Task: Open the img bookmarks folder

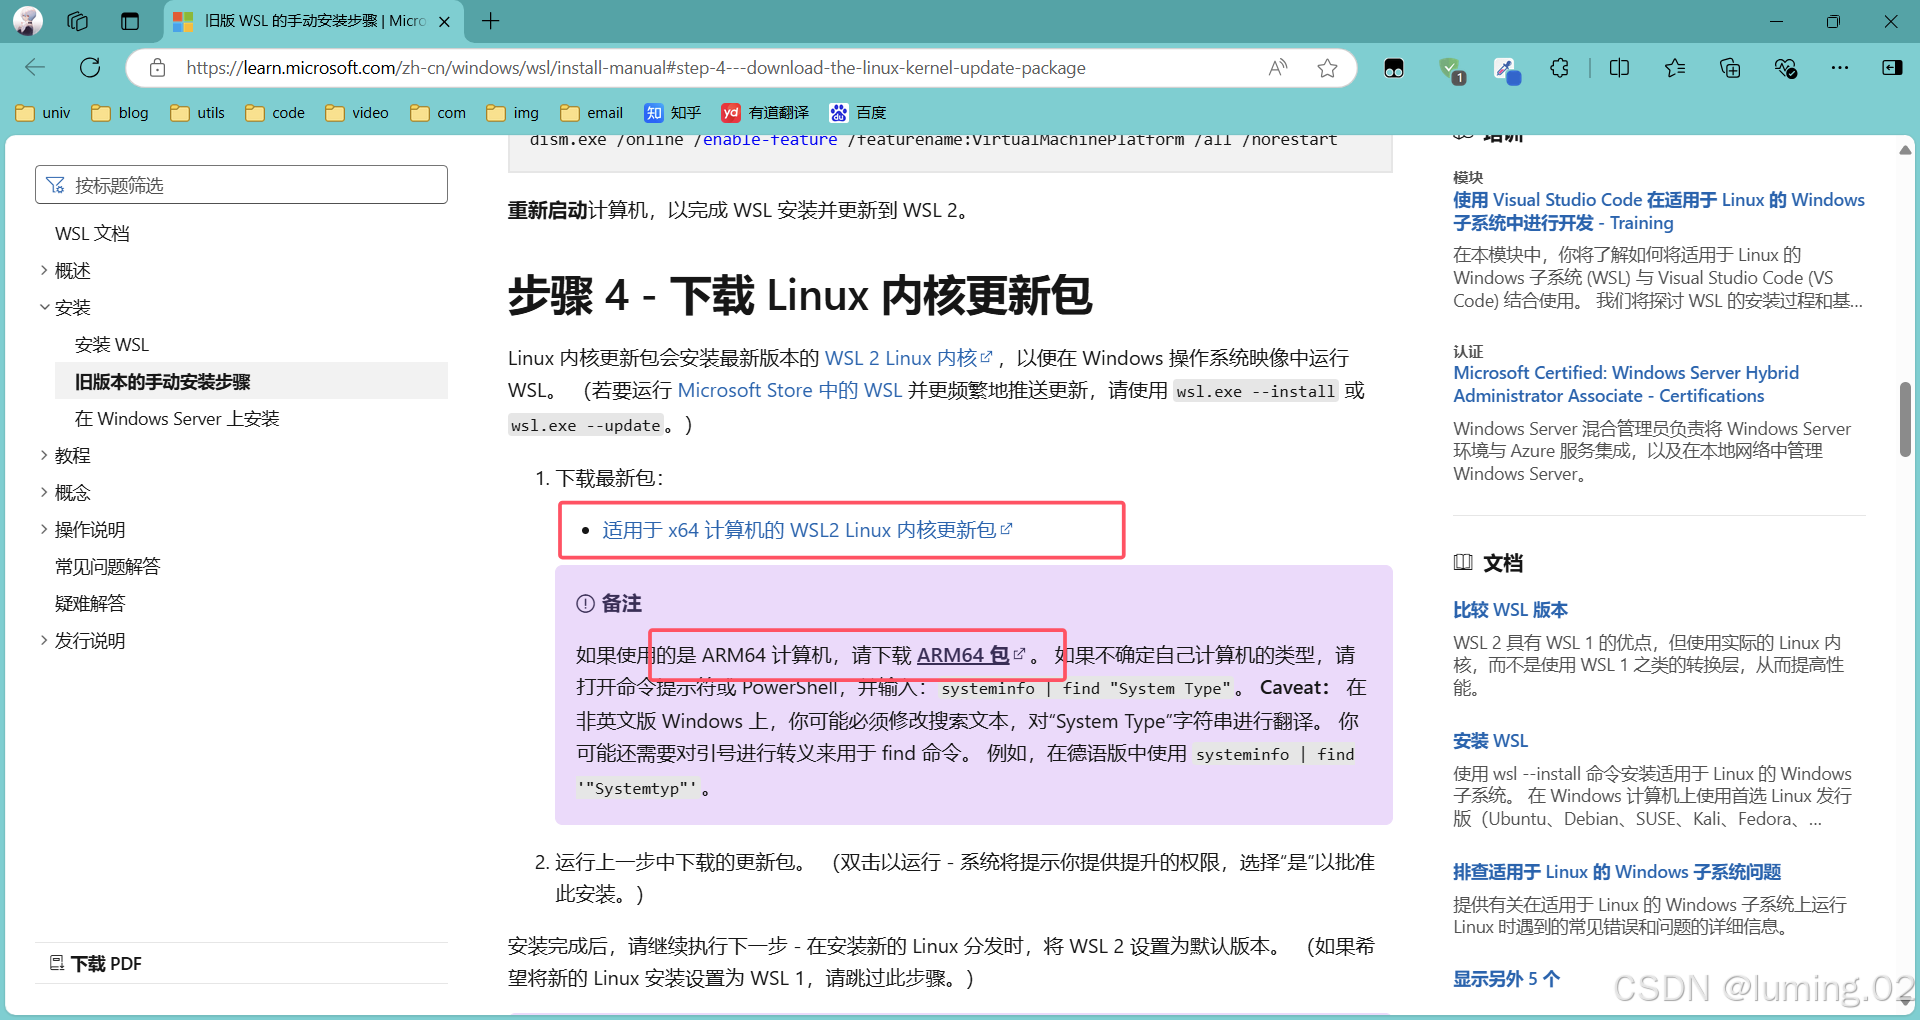Action: click(512, 113)
